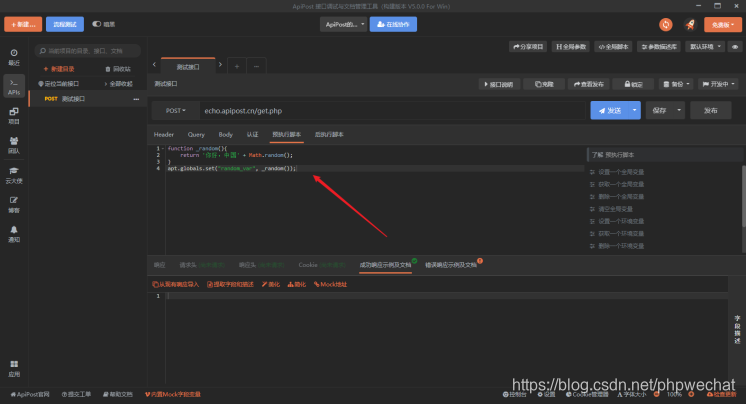Screen dimensions: 746x404
Task: Click the 分享项目 share project button
Action: pos(528,47)
